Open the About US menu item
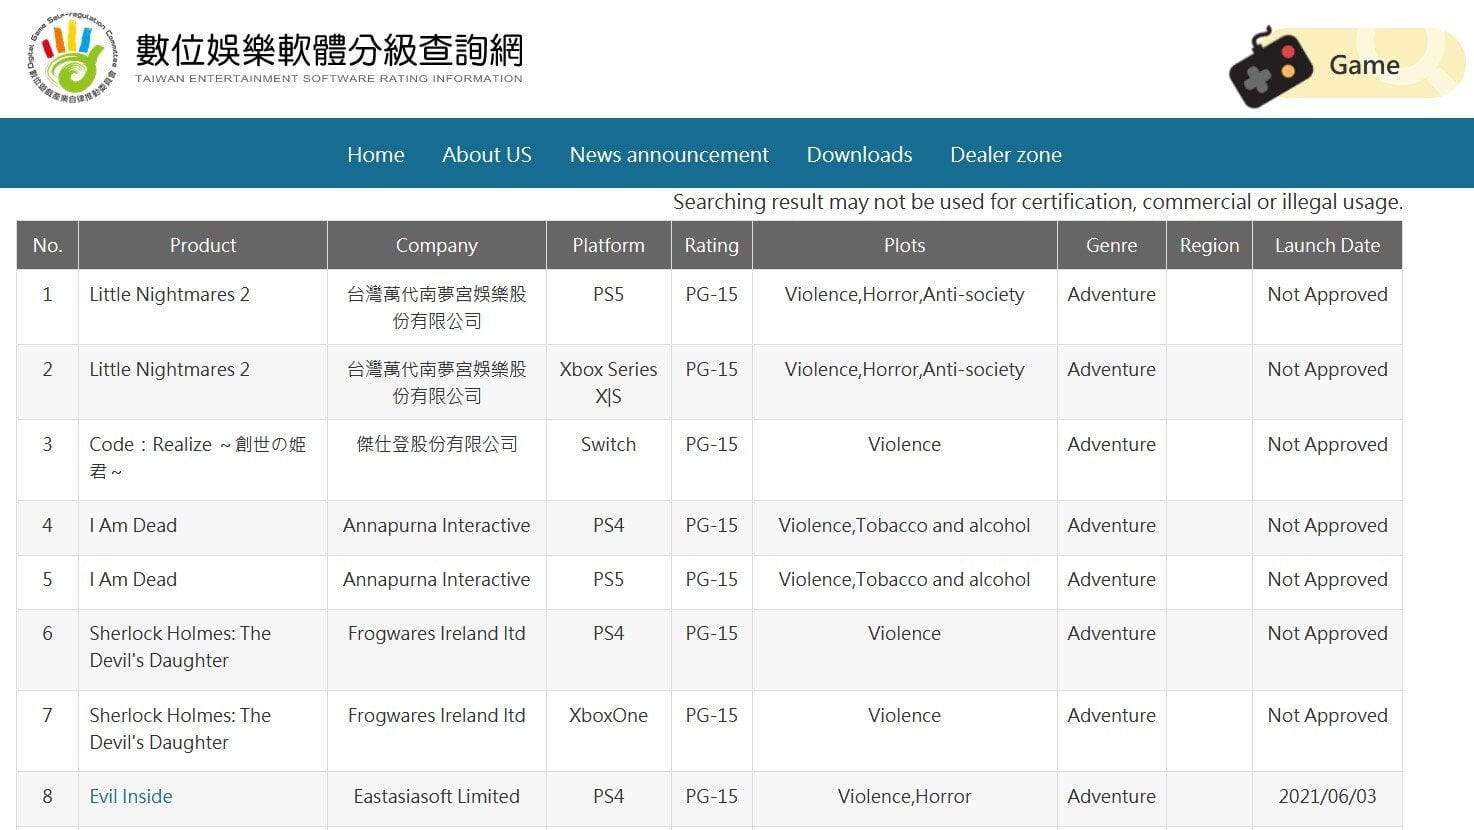Image resolution: width=1474 pixels, height=830 pixels. tap(487, 154)
